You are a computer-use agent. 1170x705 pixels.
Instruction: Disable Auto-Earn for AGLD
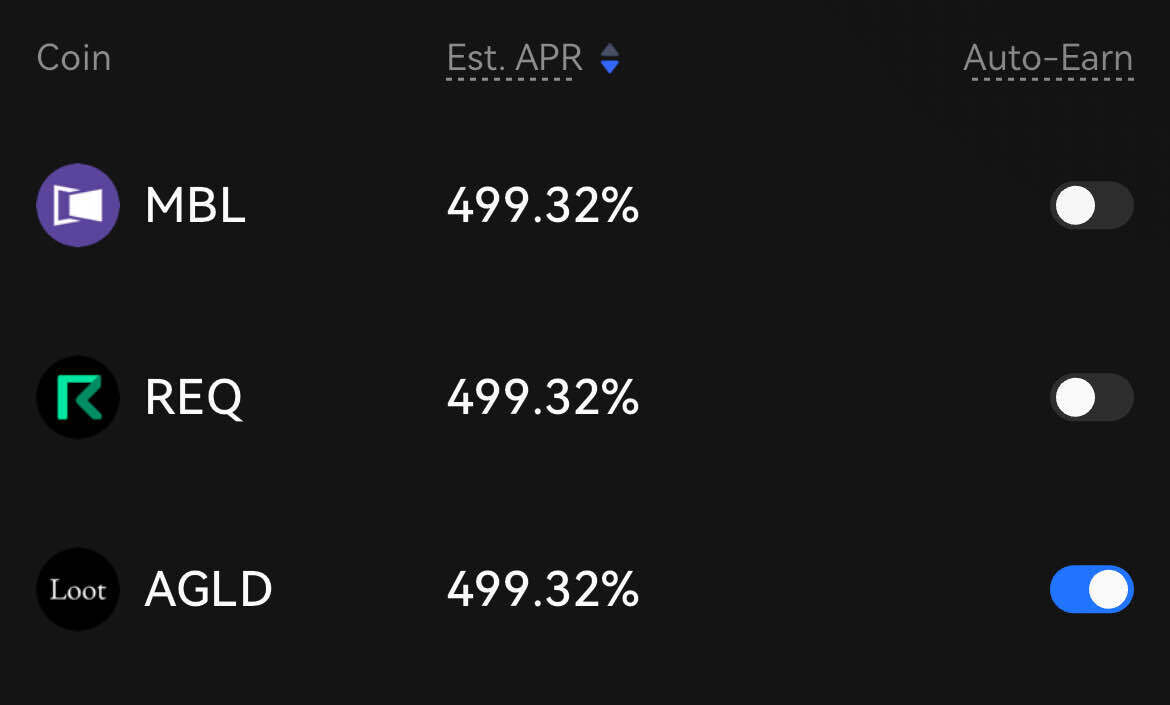pyautogui.click(x=1091, y=589)
